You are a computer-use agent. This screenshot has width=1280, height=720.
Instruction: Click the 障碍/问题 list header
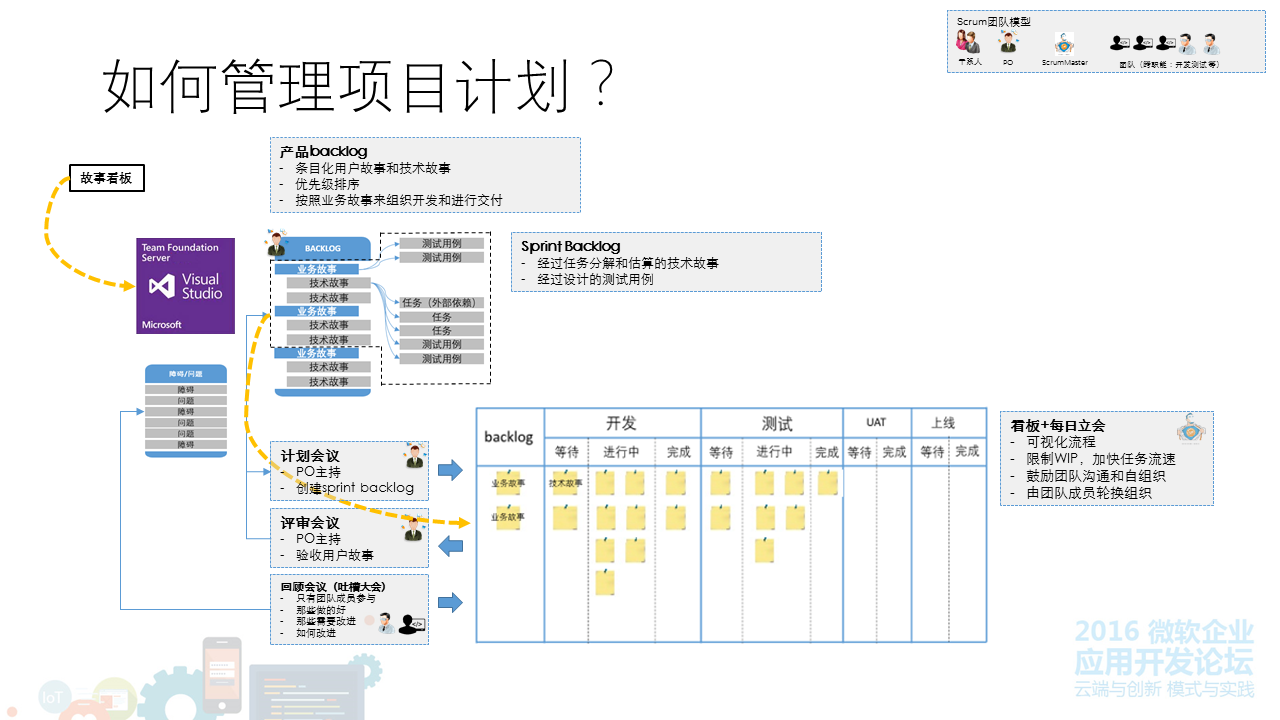(x=186, y=373)
